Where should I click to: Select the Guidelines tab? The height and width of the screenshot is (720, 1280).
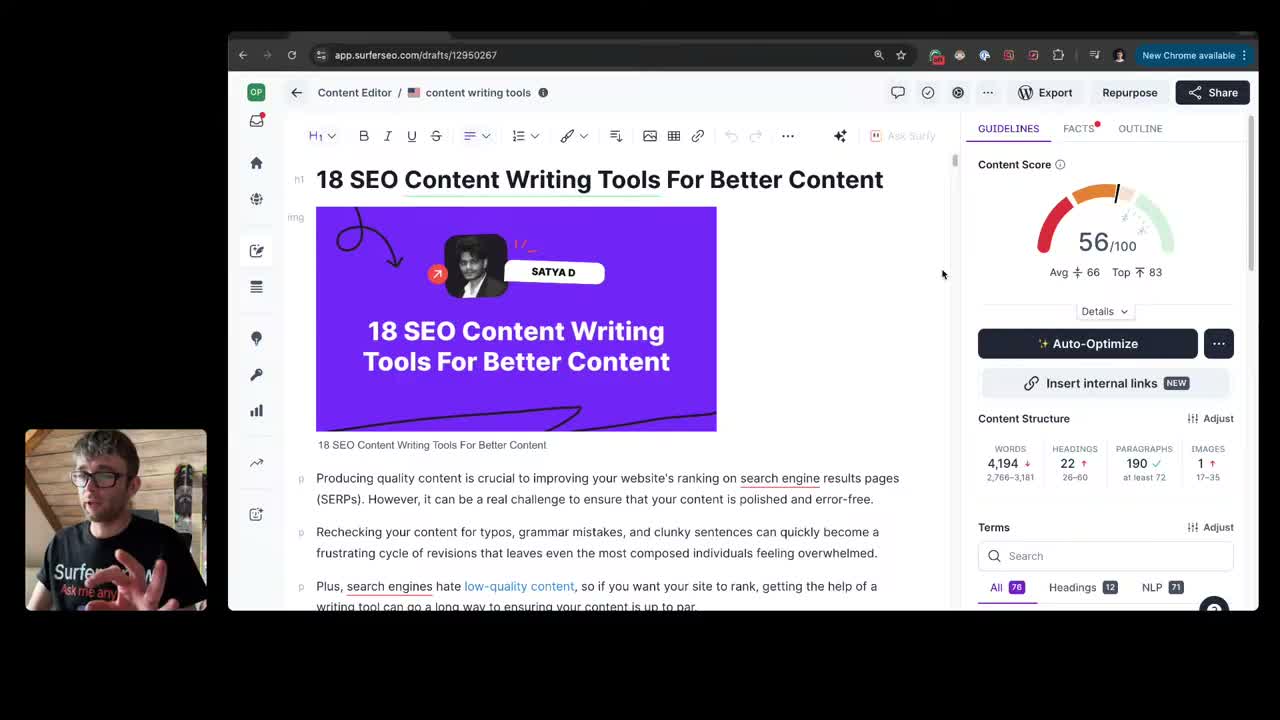click(x=1008, y=129)
